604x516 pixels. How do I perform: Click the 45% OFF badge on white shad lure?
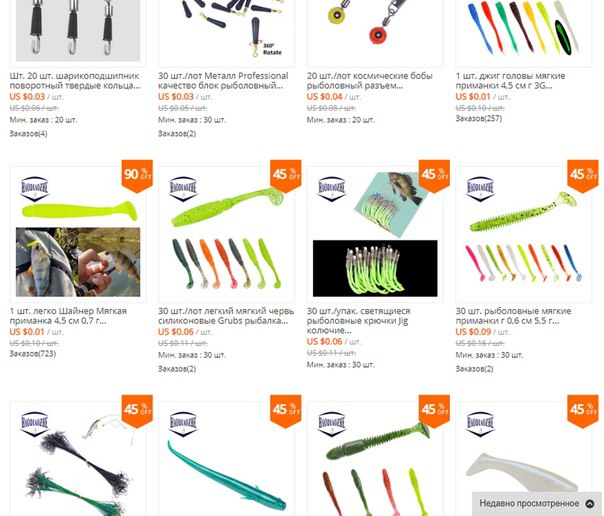pos(583,411)
